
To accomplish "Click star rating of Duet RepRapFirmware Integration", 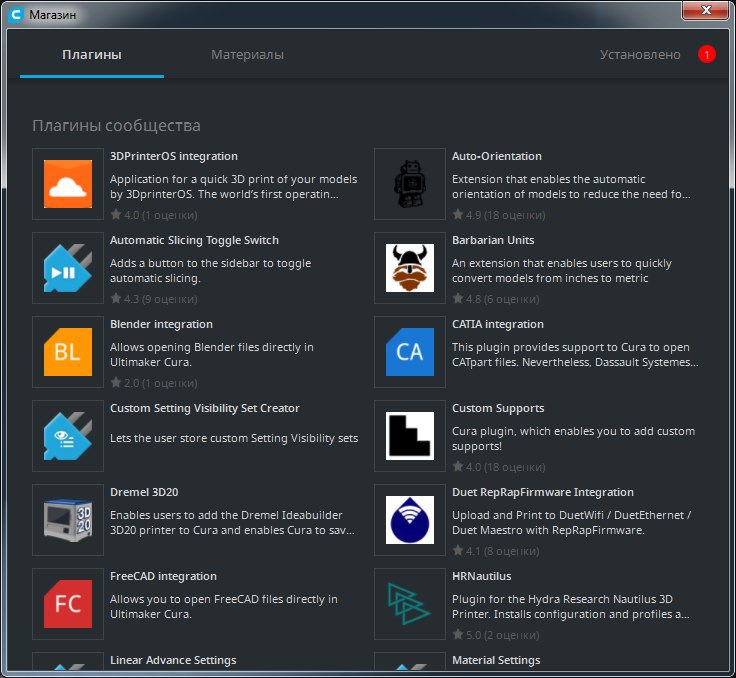I will tap(496, 551).
